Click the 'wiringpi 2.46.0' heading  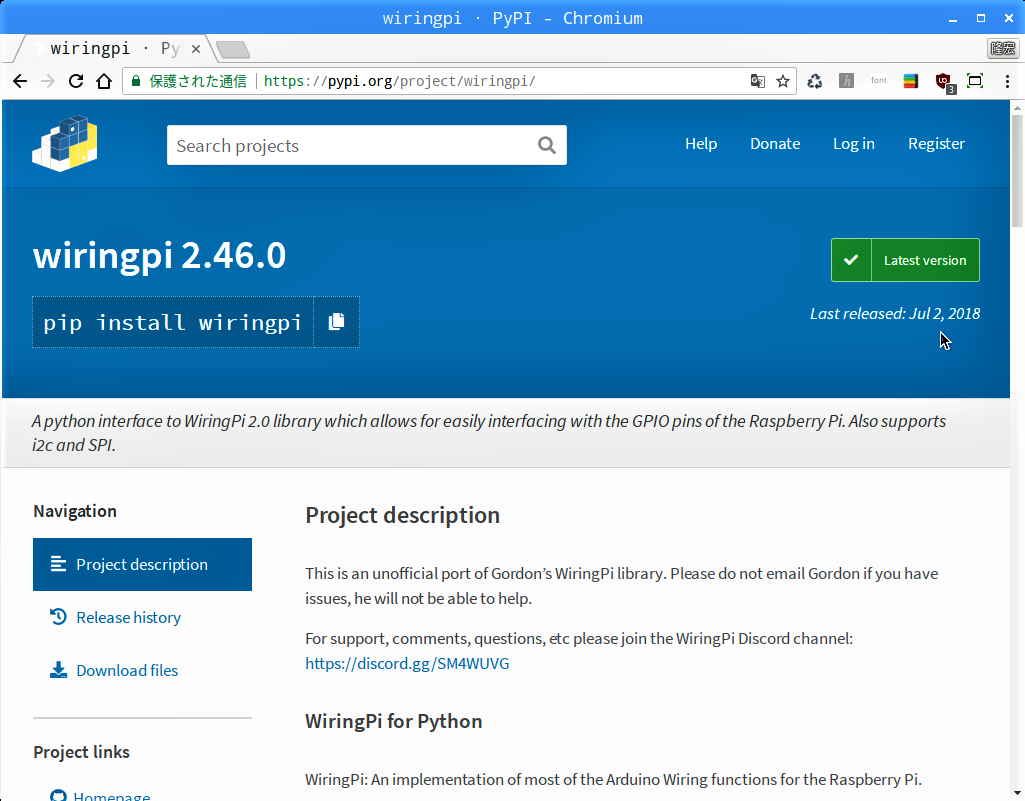[x=160, y=255]
